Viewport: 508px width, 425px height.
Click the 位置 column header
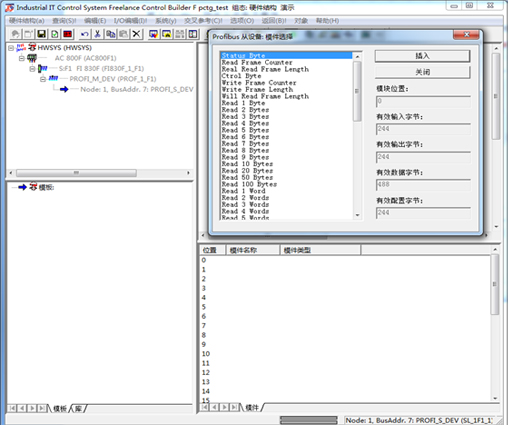[x=213, y=250]
